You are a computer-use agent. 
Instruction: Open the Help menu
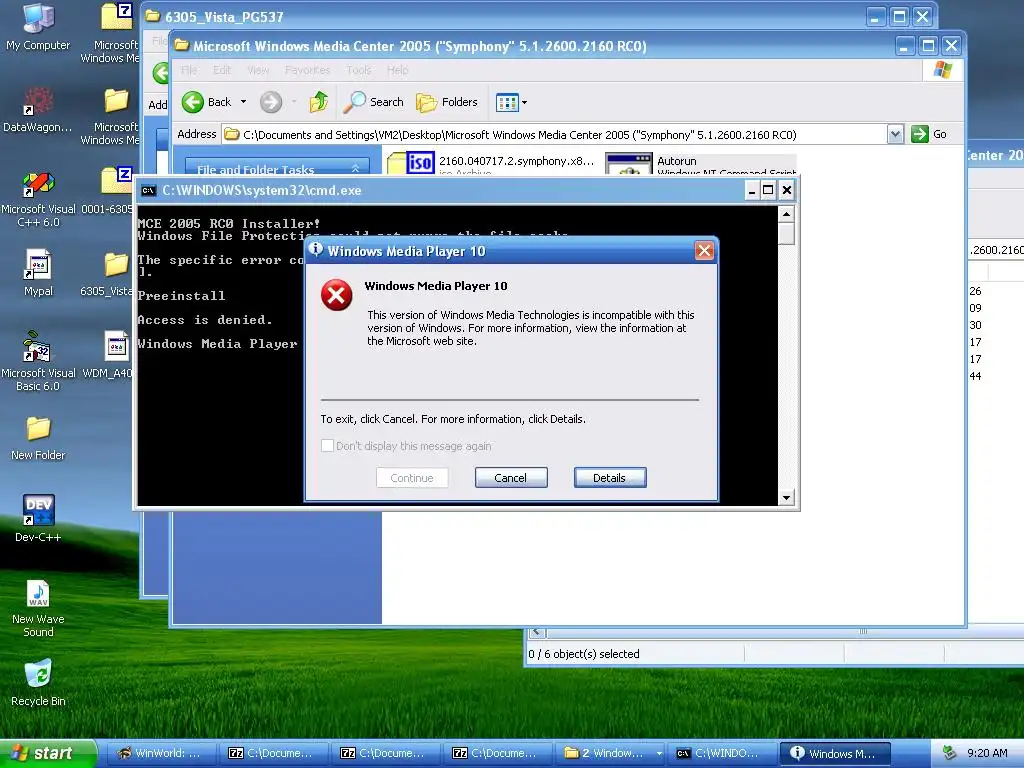[397, 70]
